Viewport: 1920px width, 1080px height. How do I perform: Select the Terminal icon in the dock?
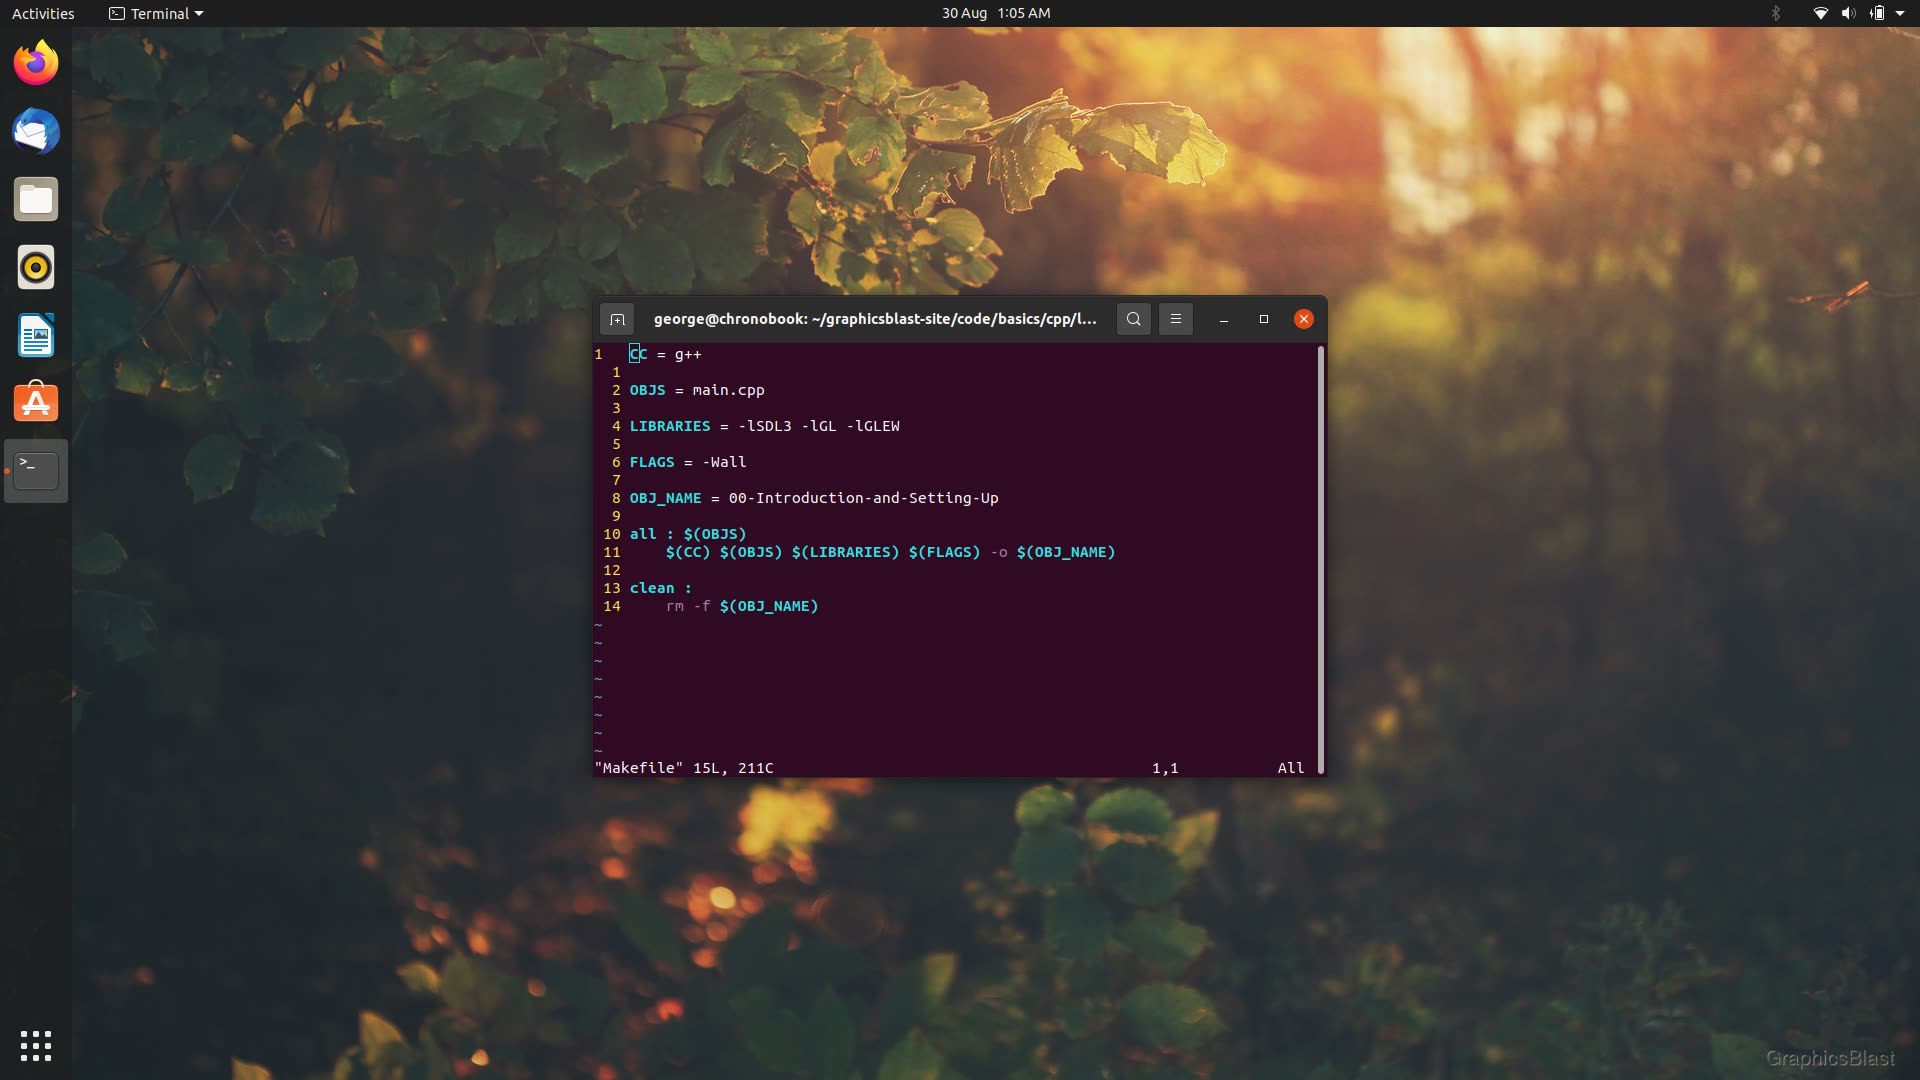pyautogui.click(x=36, y=471)
